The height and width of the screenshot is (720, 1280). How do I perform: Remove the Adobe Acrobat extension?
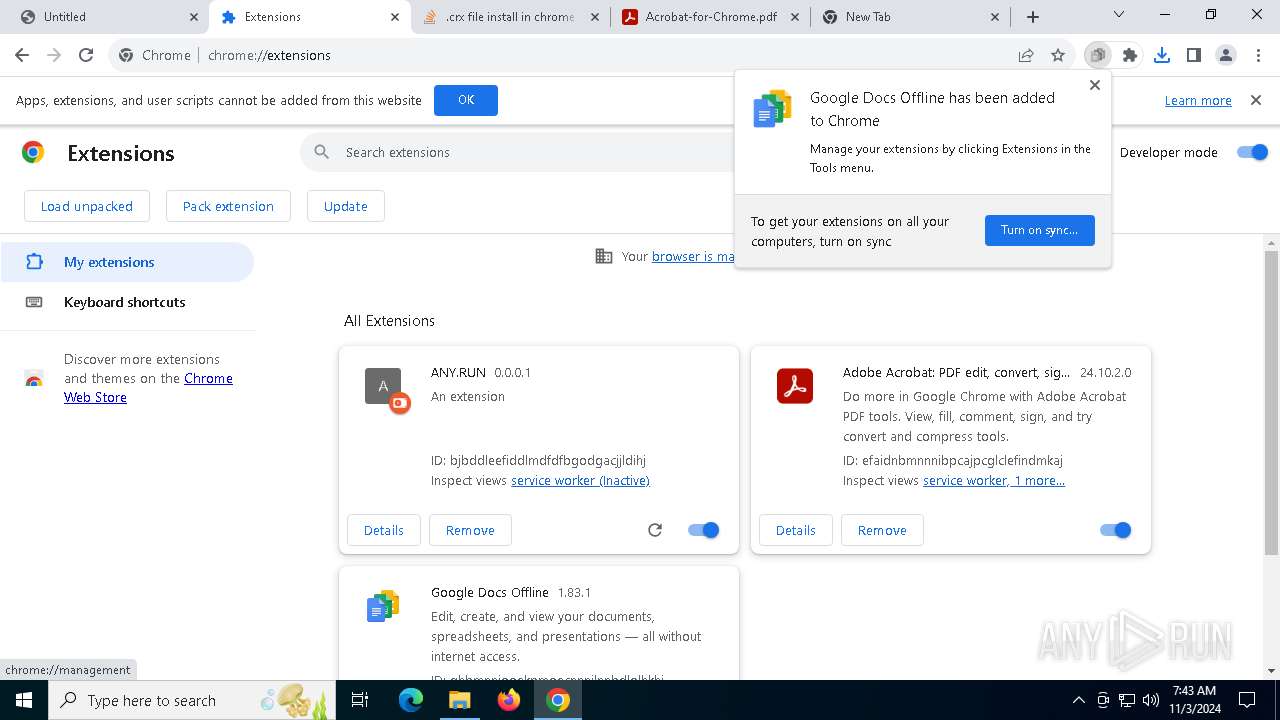(x=882, y=530)
